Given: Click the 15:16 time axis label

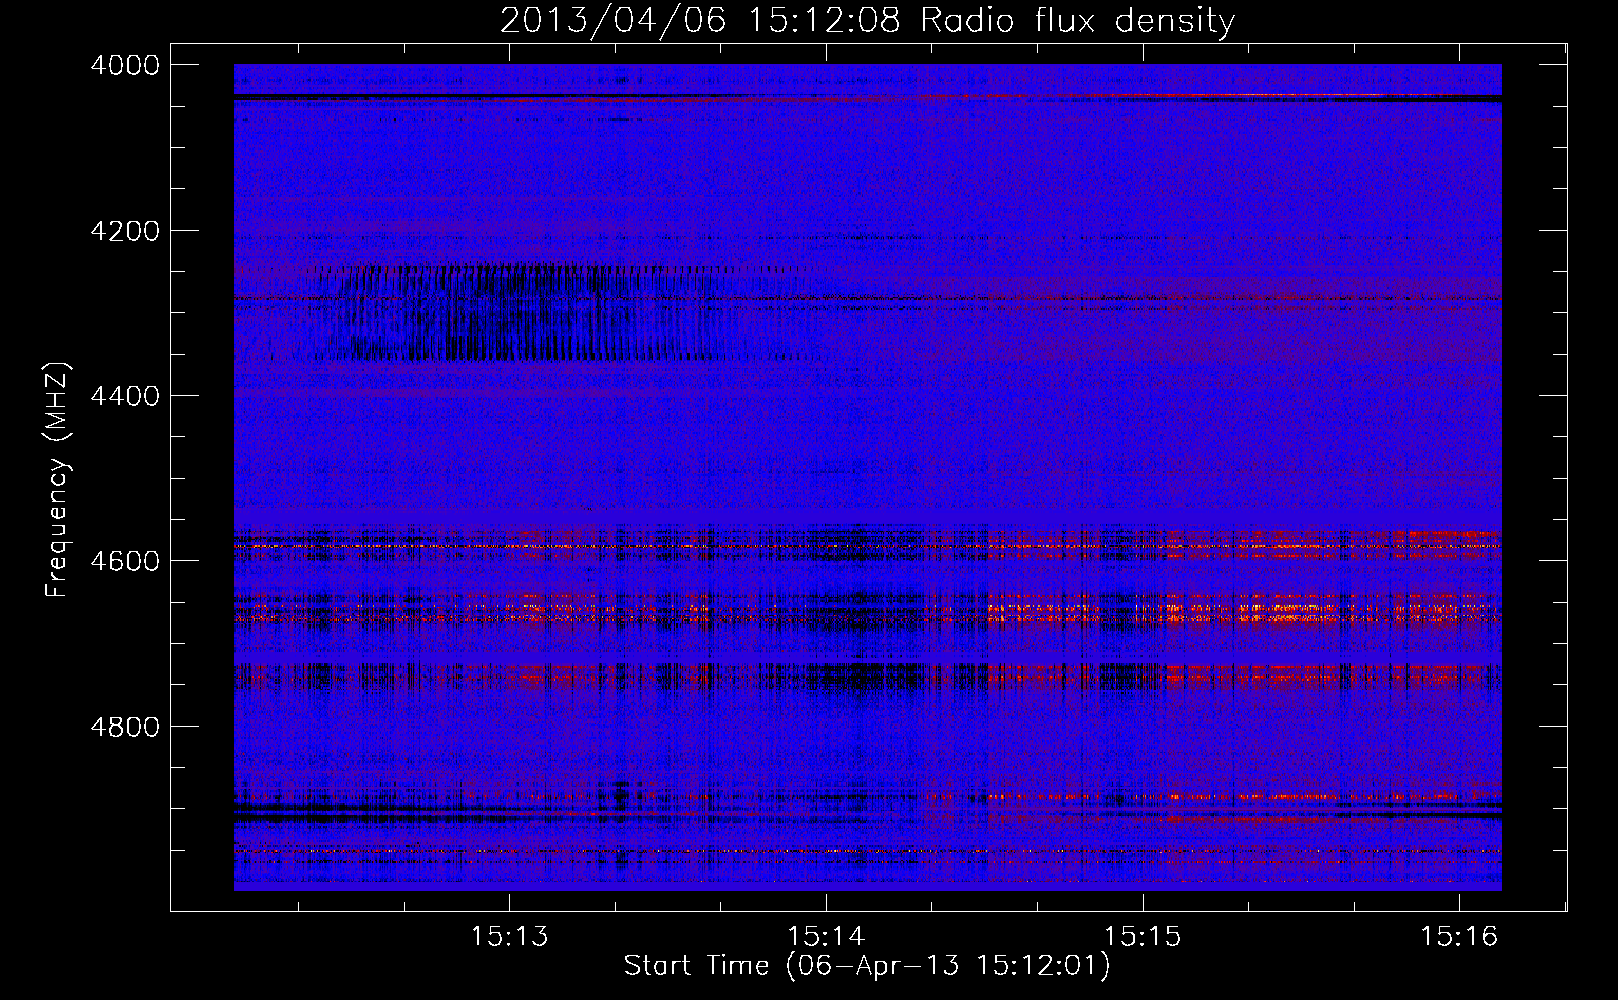Looking at the screenshot, I should pos(1459,936).
